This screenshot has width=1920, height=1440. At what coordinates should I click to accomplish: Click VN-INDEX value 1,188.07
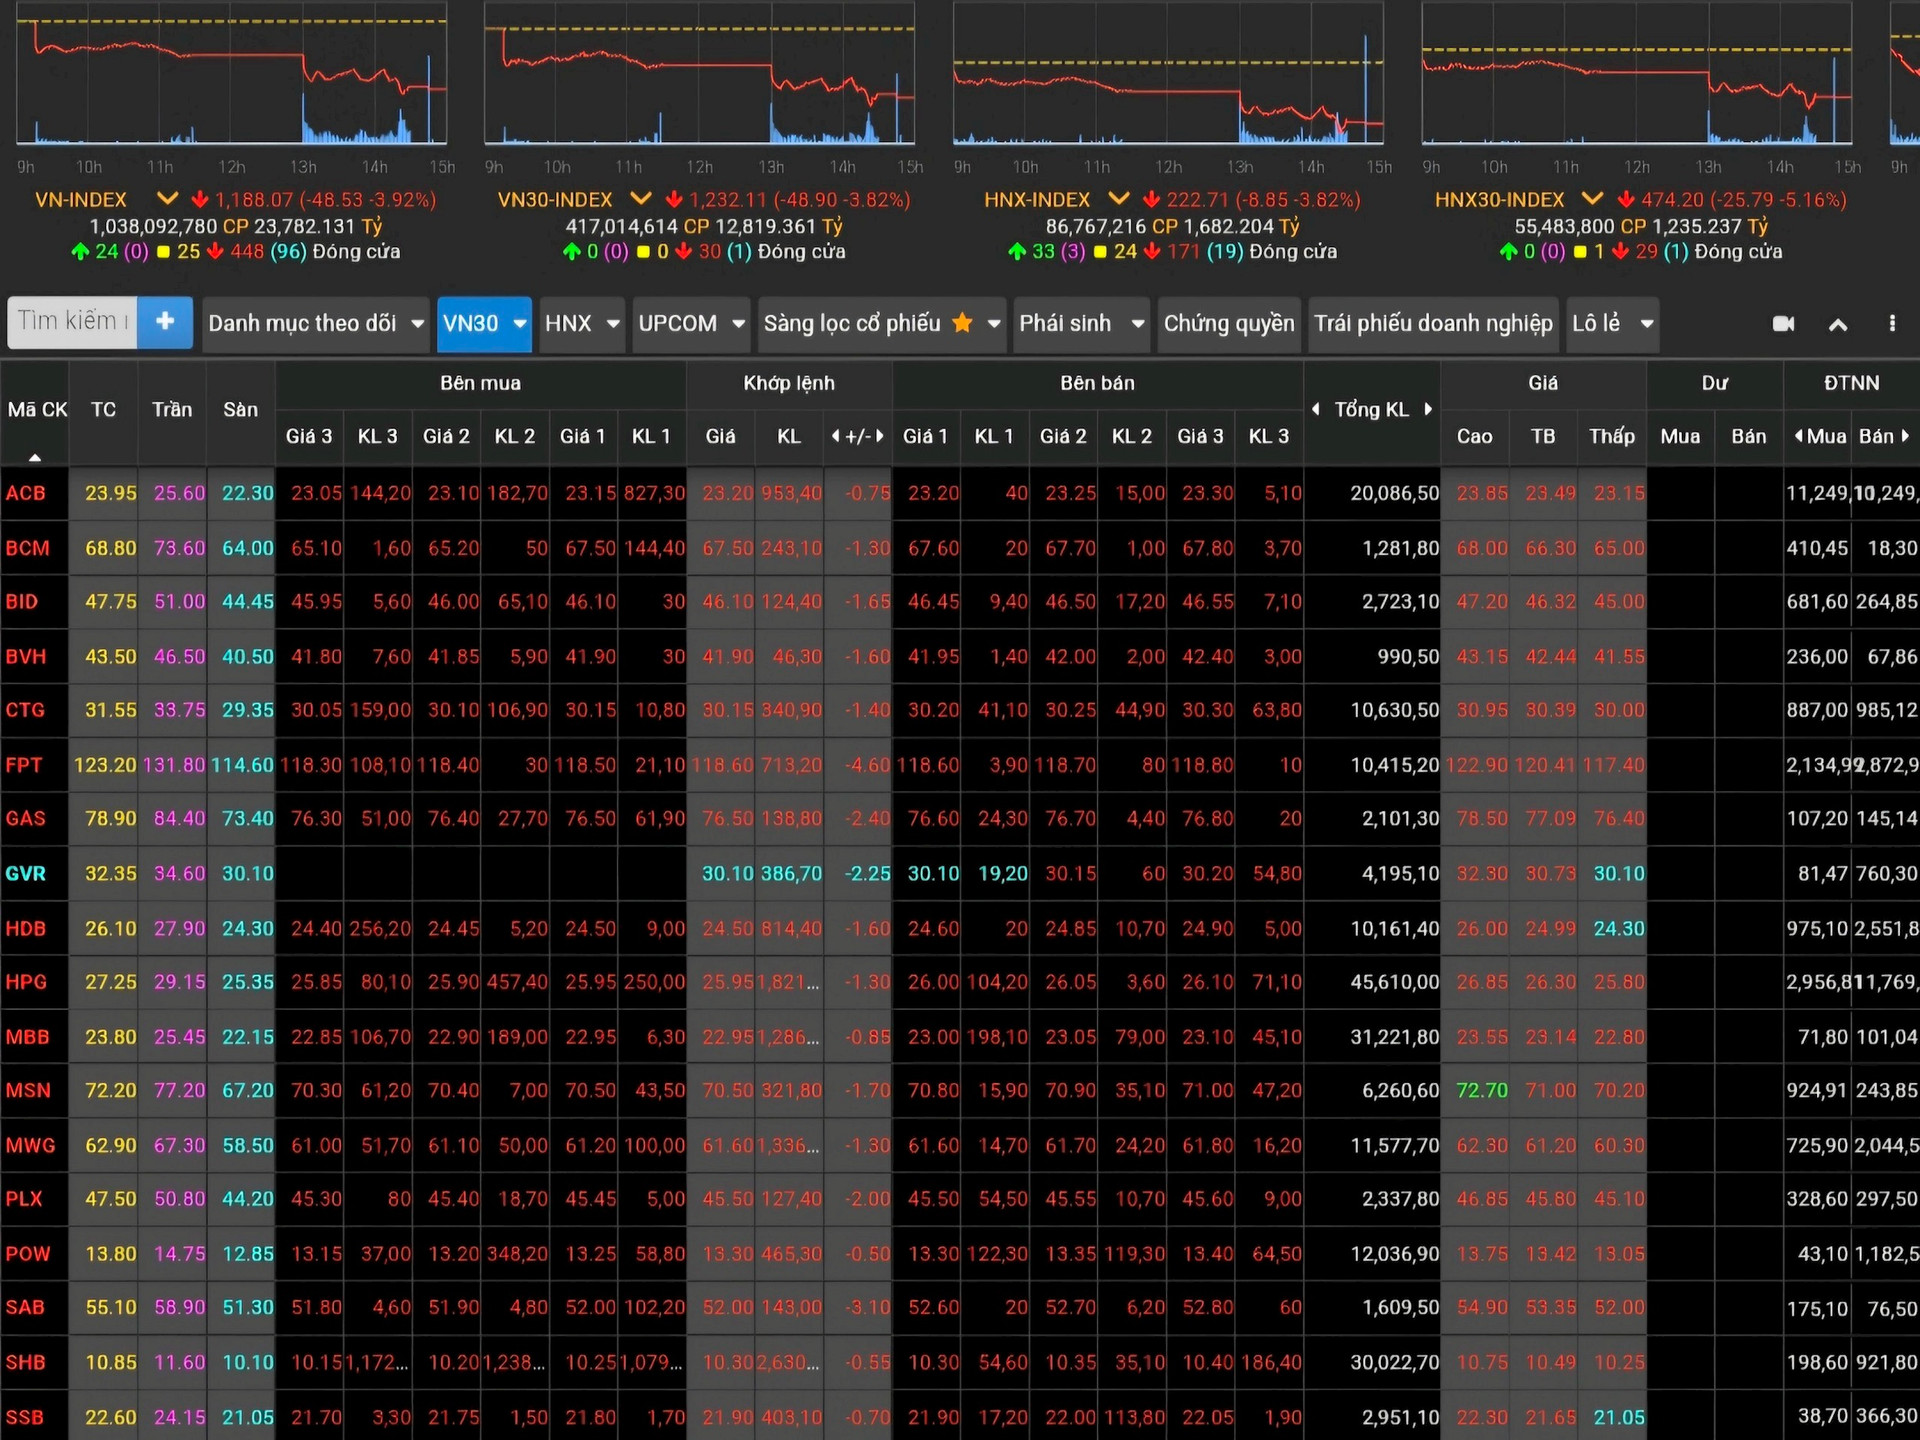click(x=253, y=200)
